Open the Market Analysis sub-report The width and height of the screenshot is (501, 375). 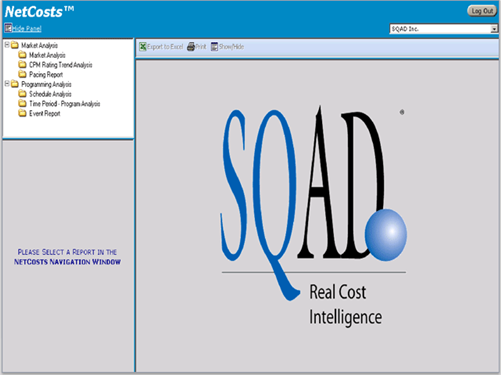click(x=47, y=55)
